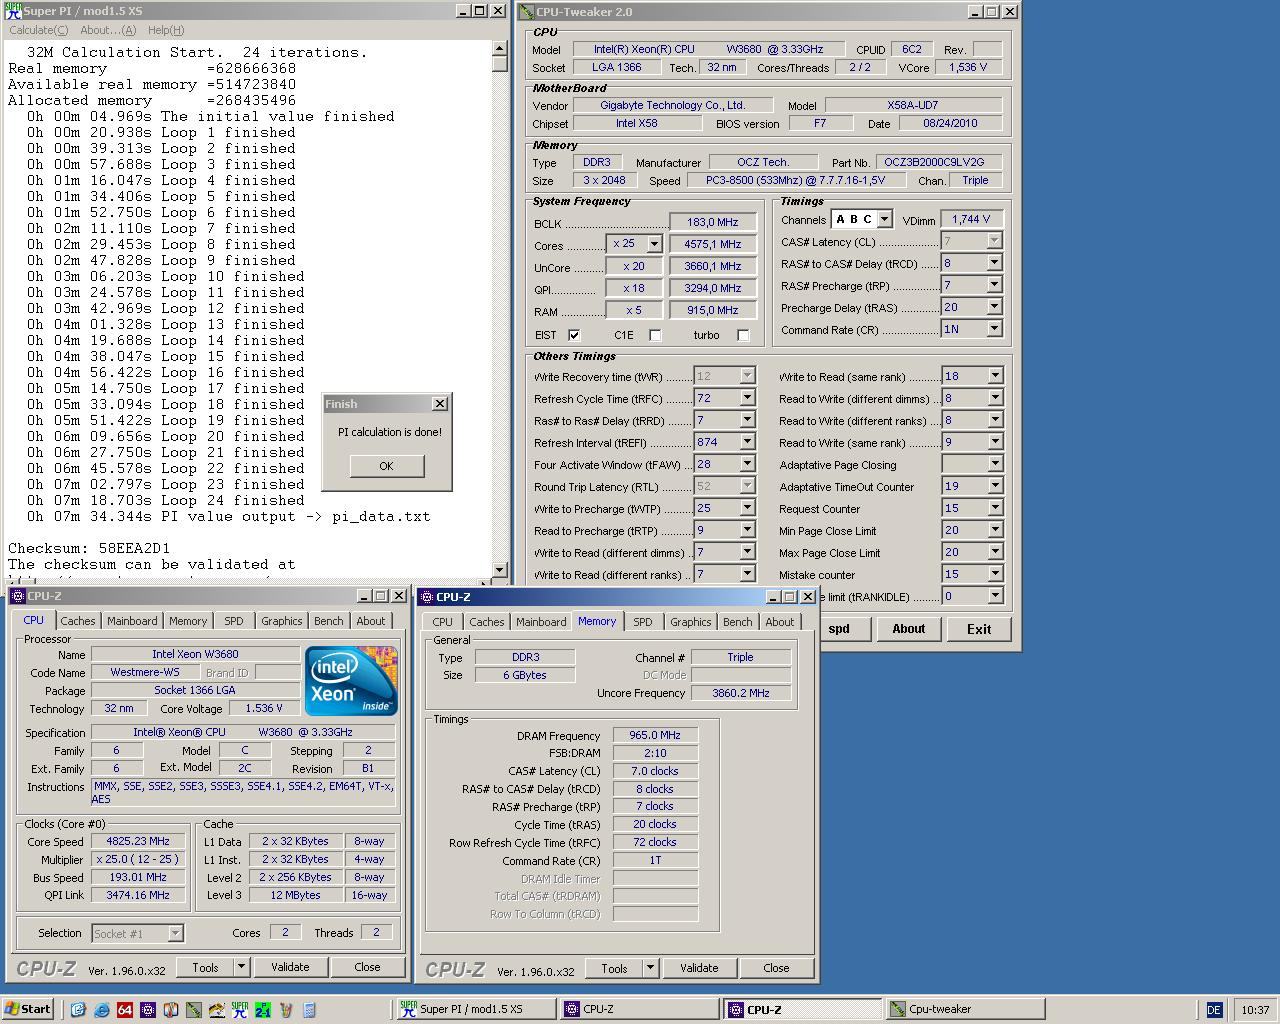Click the Exit button in CPU-Tweaker
The width and height of the screenshot is (1280, 1024).
(x=979, y=629)
